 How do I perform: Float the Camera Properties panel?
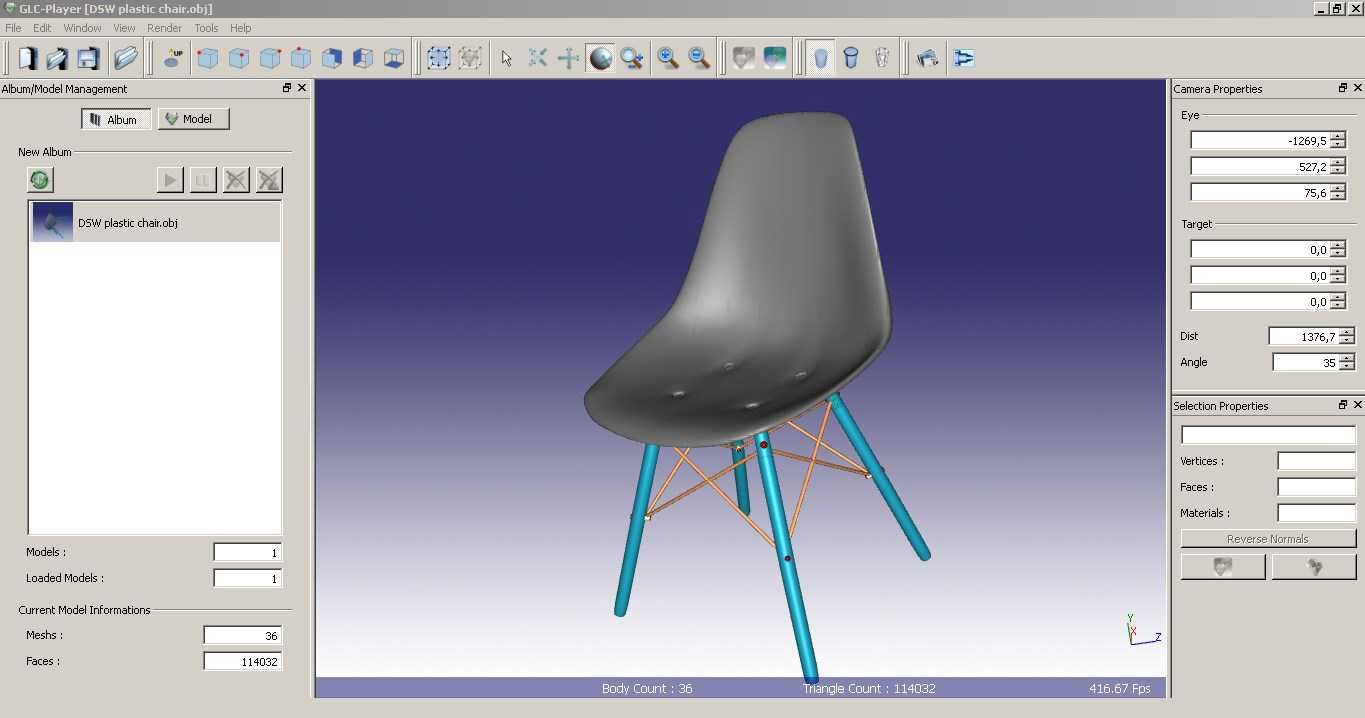(x=1343, y=88)
